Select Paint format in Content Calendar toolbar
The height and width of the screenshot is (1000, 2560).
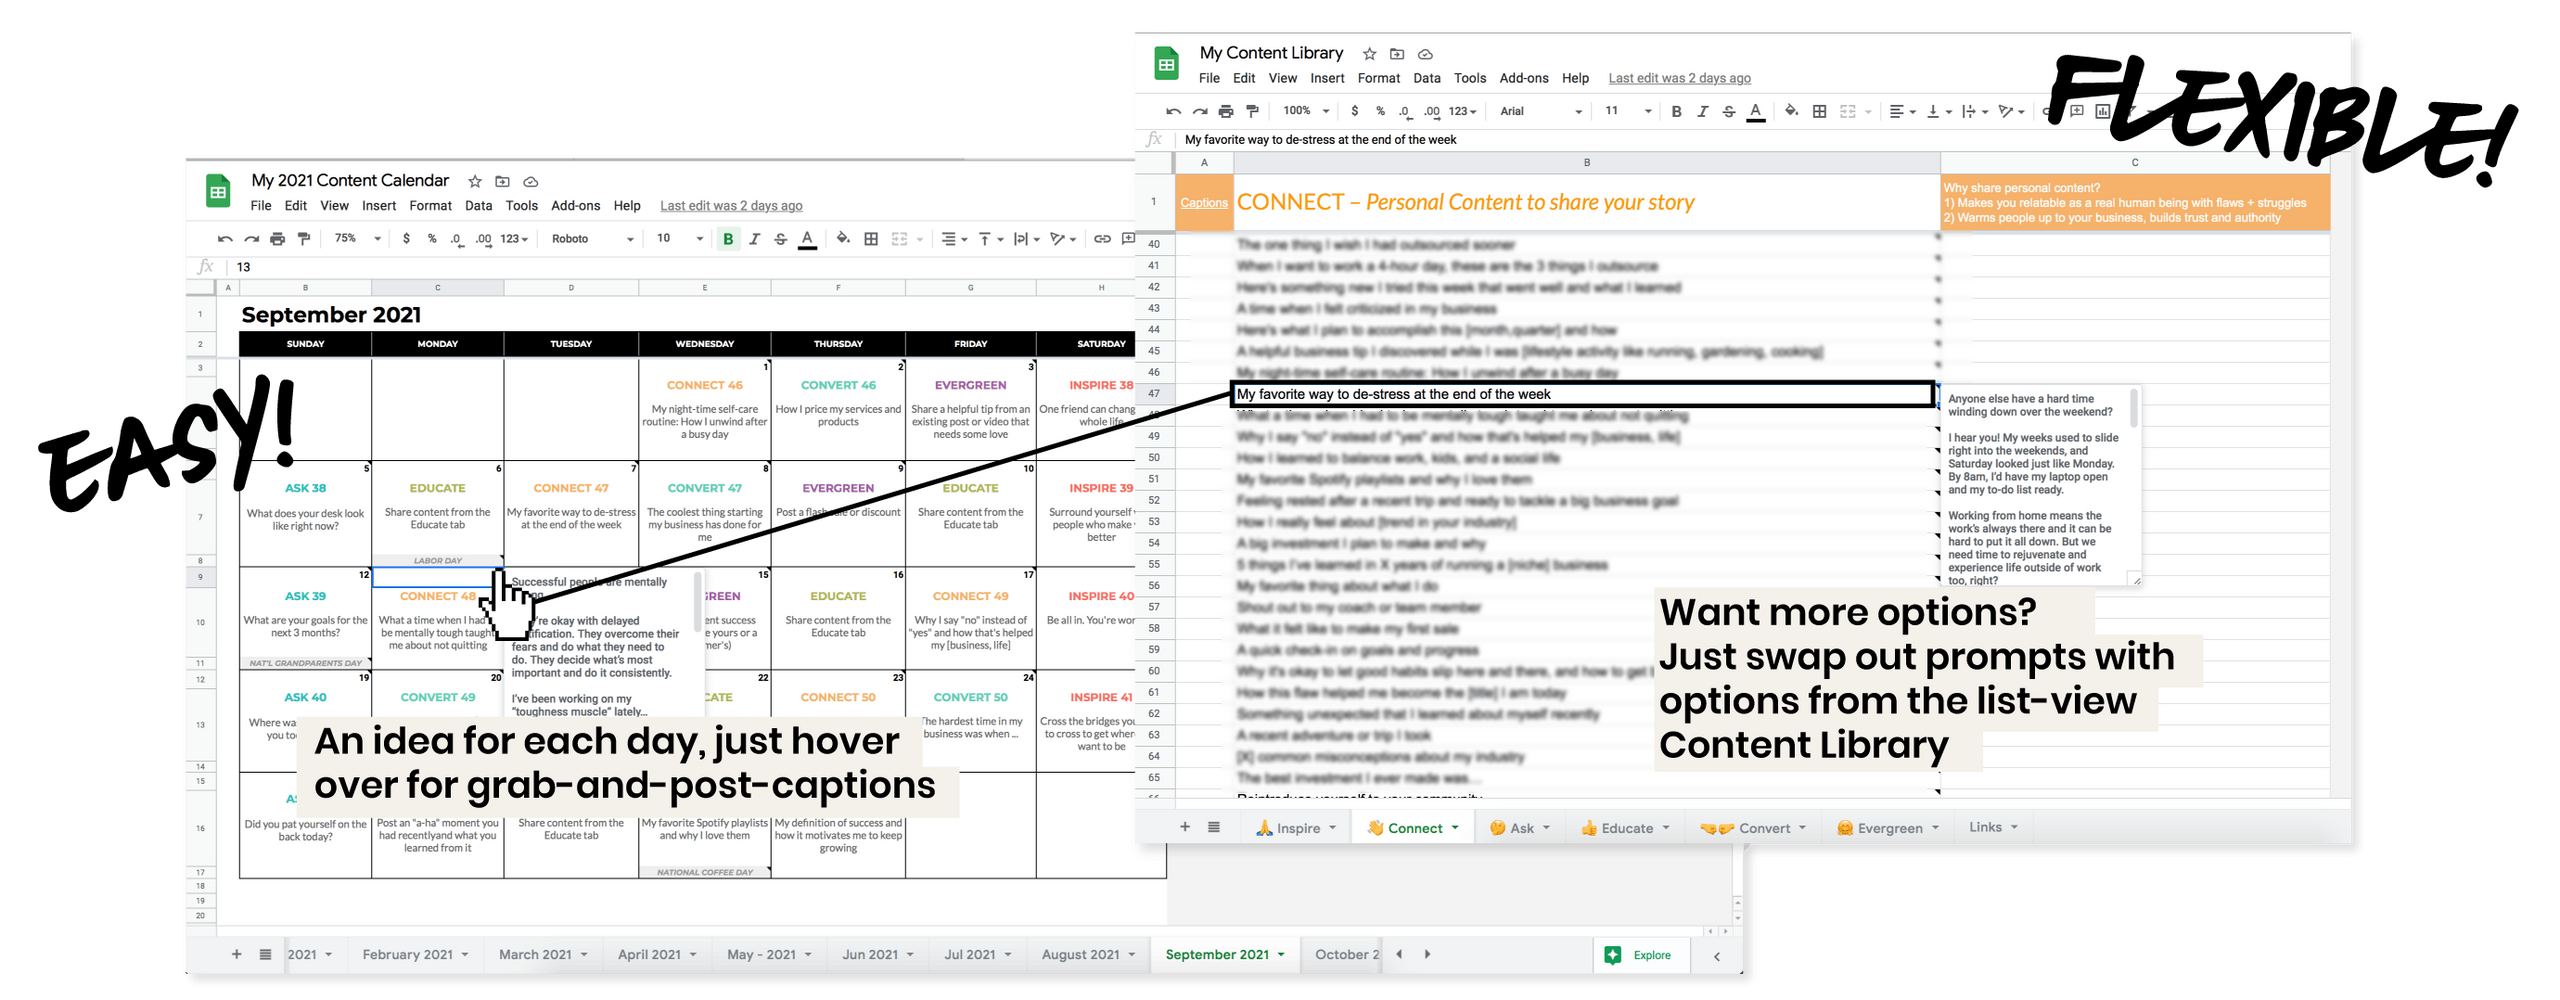point(304,239)
